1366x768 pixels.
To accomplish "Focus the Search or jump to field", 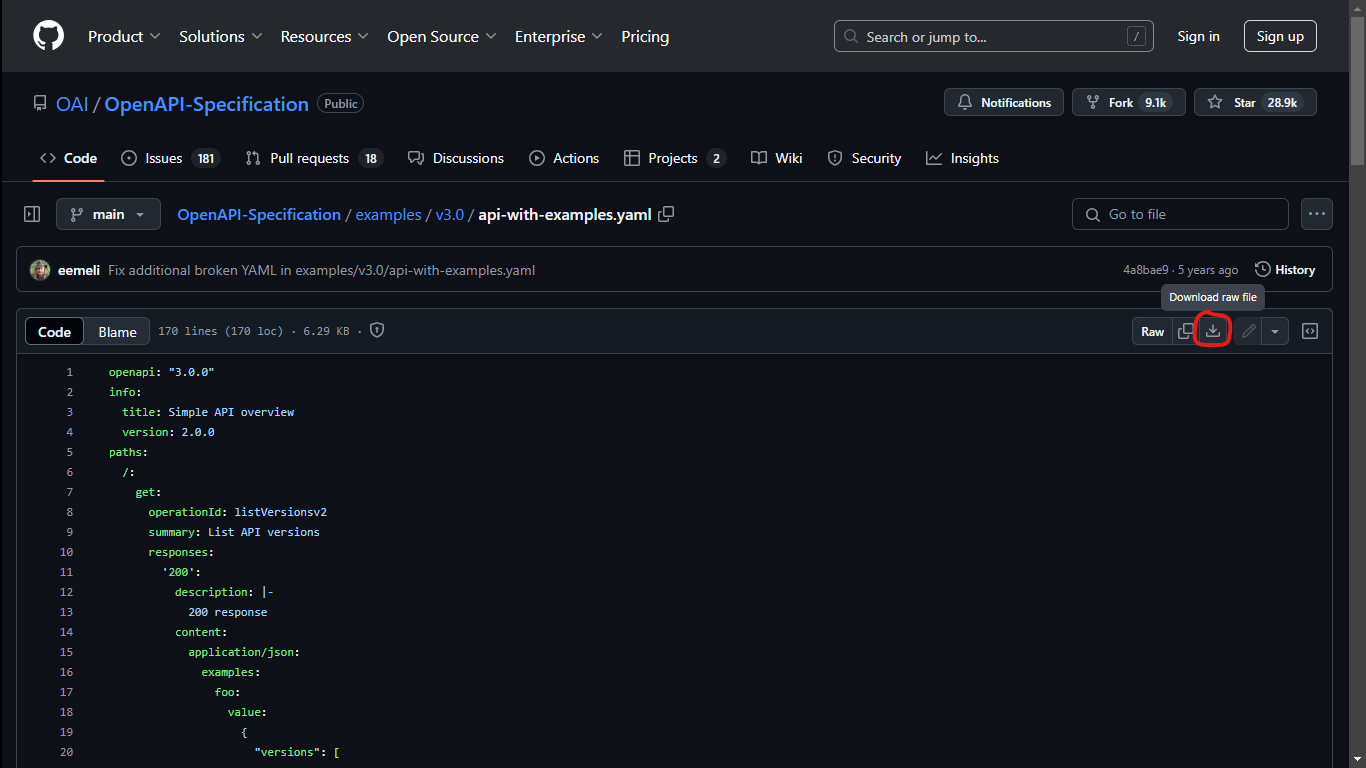I will (994, 37).
